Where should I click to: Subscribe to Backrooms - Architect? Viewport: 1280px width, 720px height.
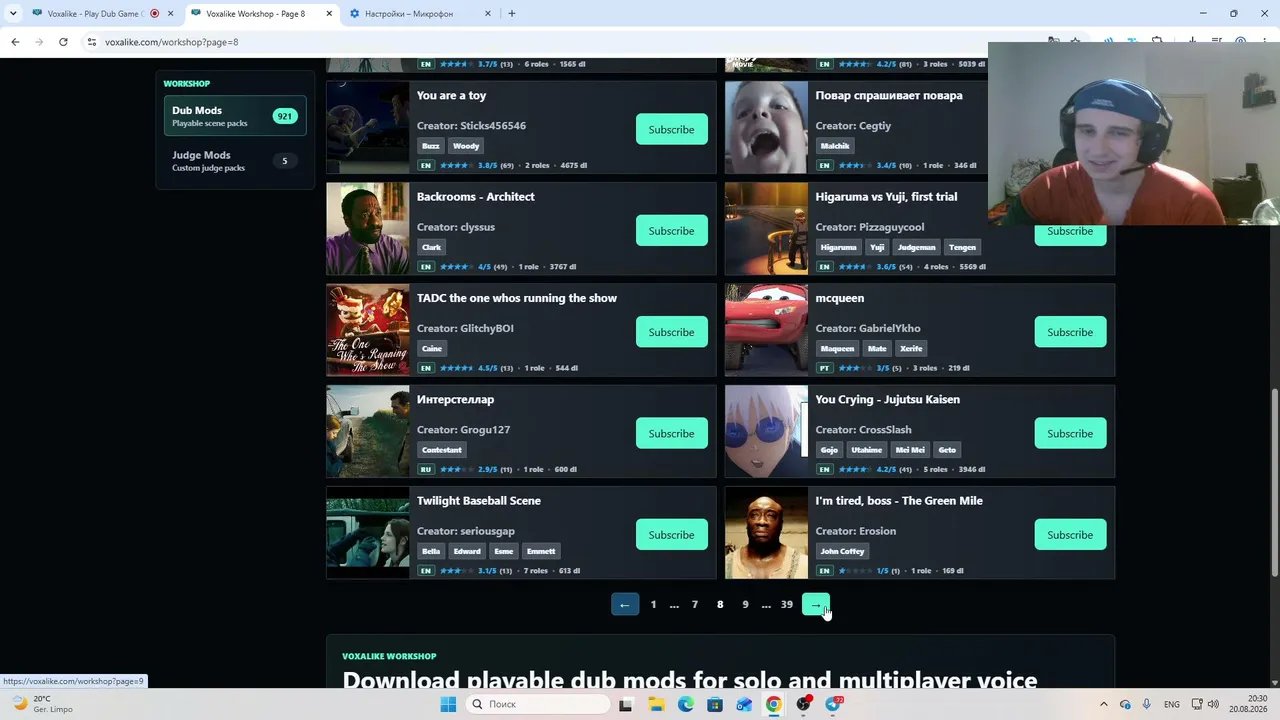click(x=671, y=231)
